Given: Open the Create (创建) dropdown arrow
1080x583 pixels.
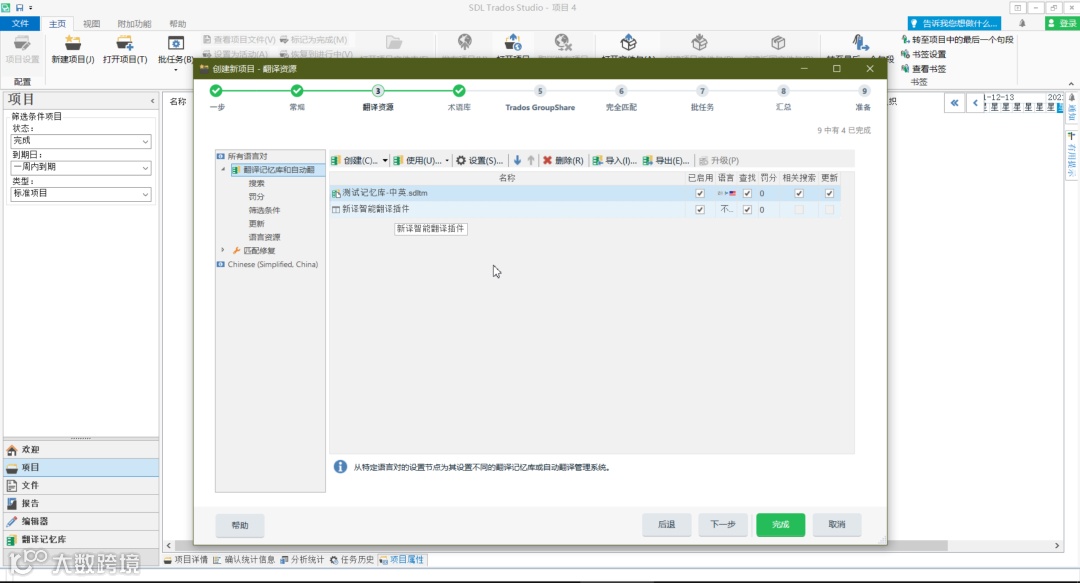Looking at the screenshot, I should pyautogui.click(x=384, y=161).
